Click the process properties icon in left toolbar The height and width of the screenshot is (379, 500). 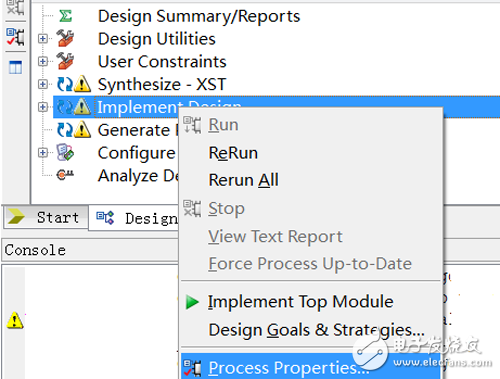tap(15, 37)
